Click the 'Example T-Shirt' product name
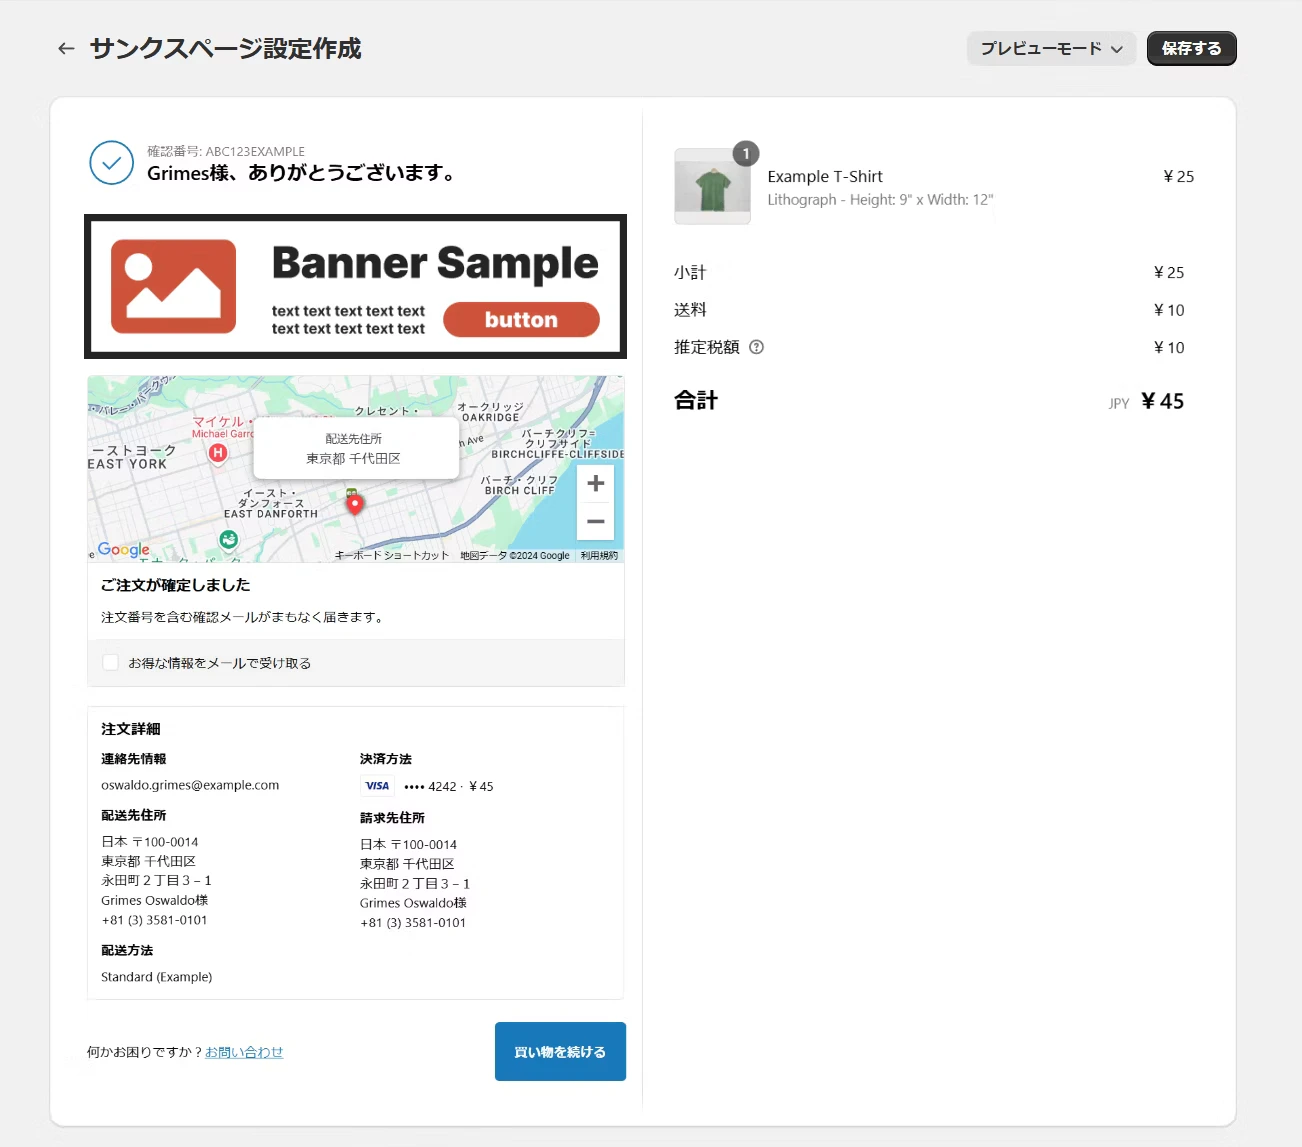The height and width of the screenshot is (1147, 1302). [x=825, y=176]
